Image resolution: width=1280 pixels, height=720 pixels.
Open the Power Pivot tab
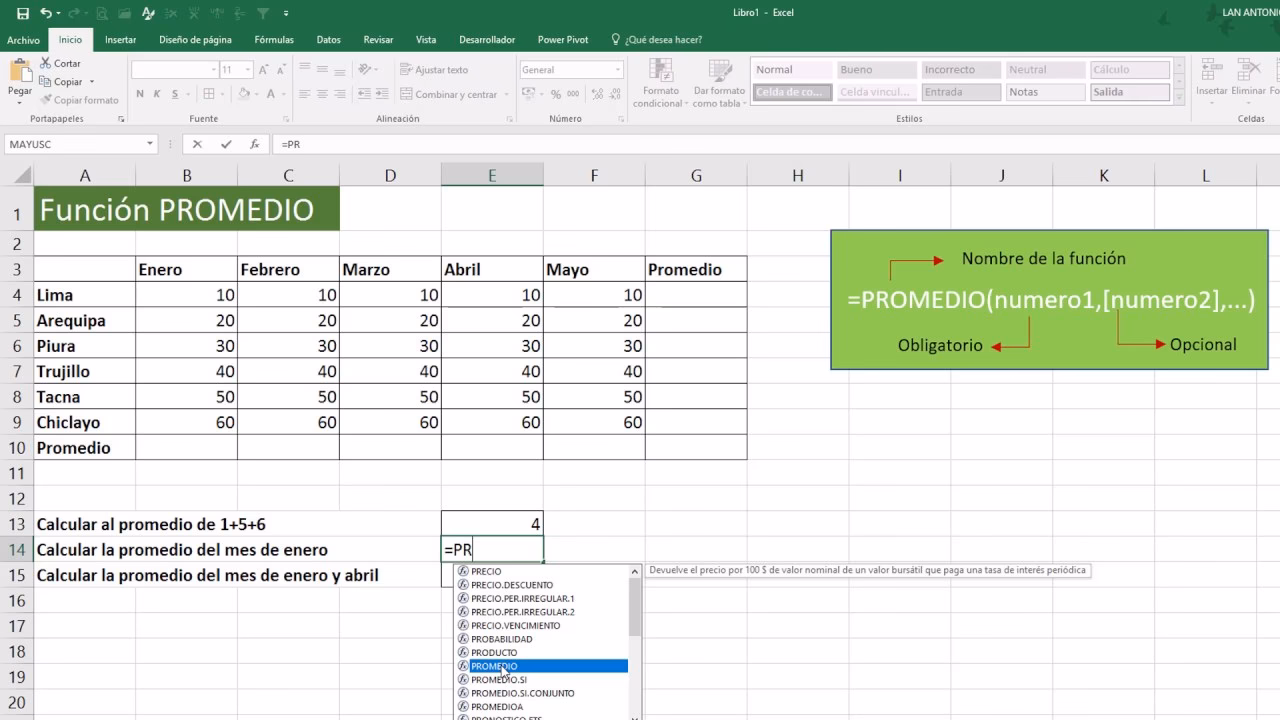click(562, 39)
